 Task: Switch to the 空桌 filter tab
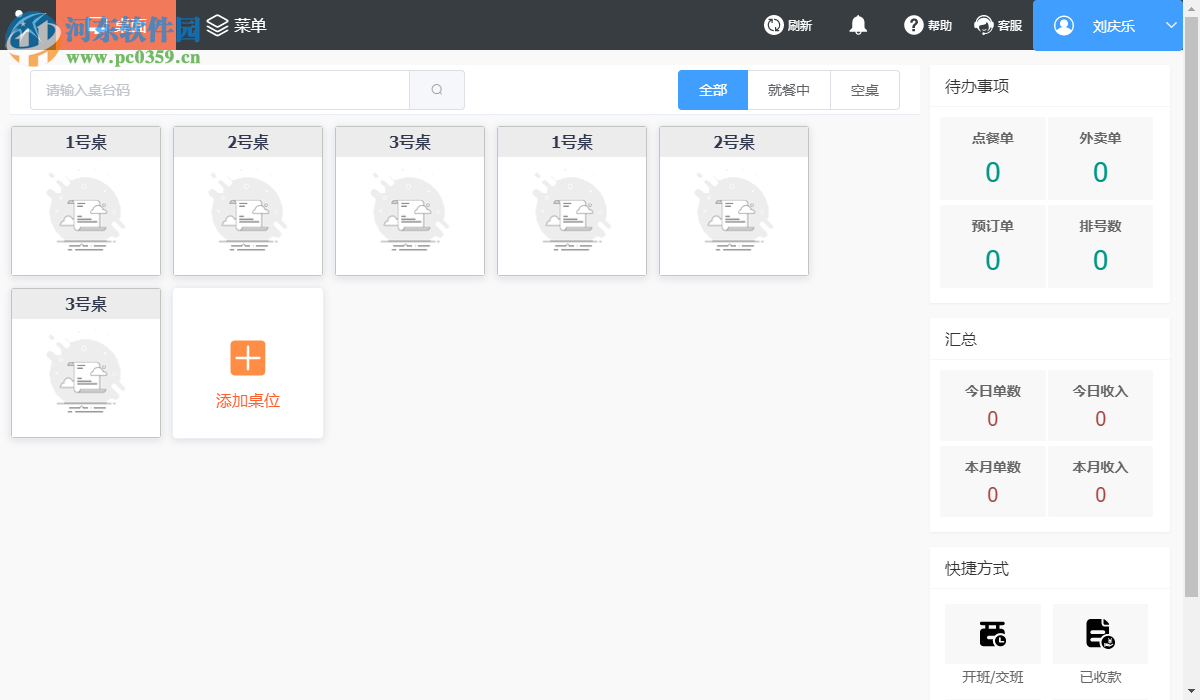865,90
